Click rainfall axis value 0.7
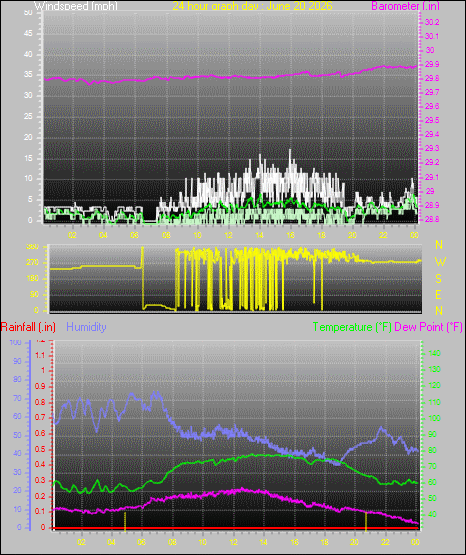The width and height of the screenshot is (466, 555). pos(40,418)
